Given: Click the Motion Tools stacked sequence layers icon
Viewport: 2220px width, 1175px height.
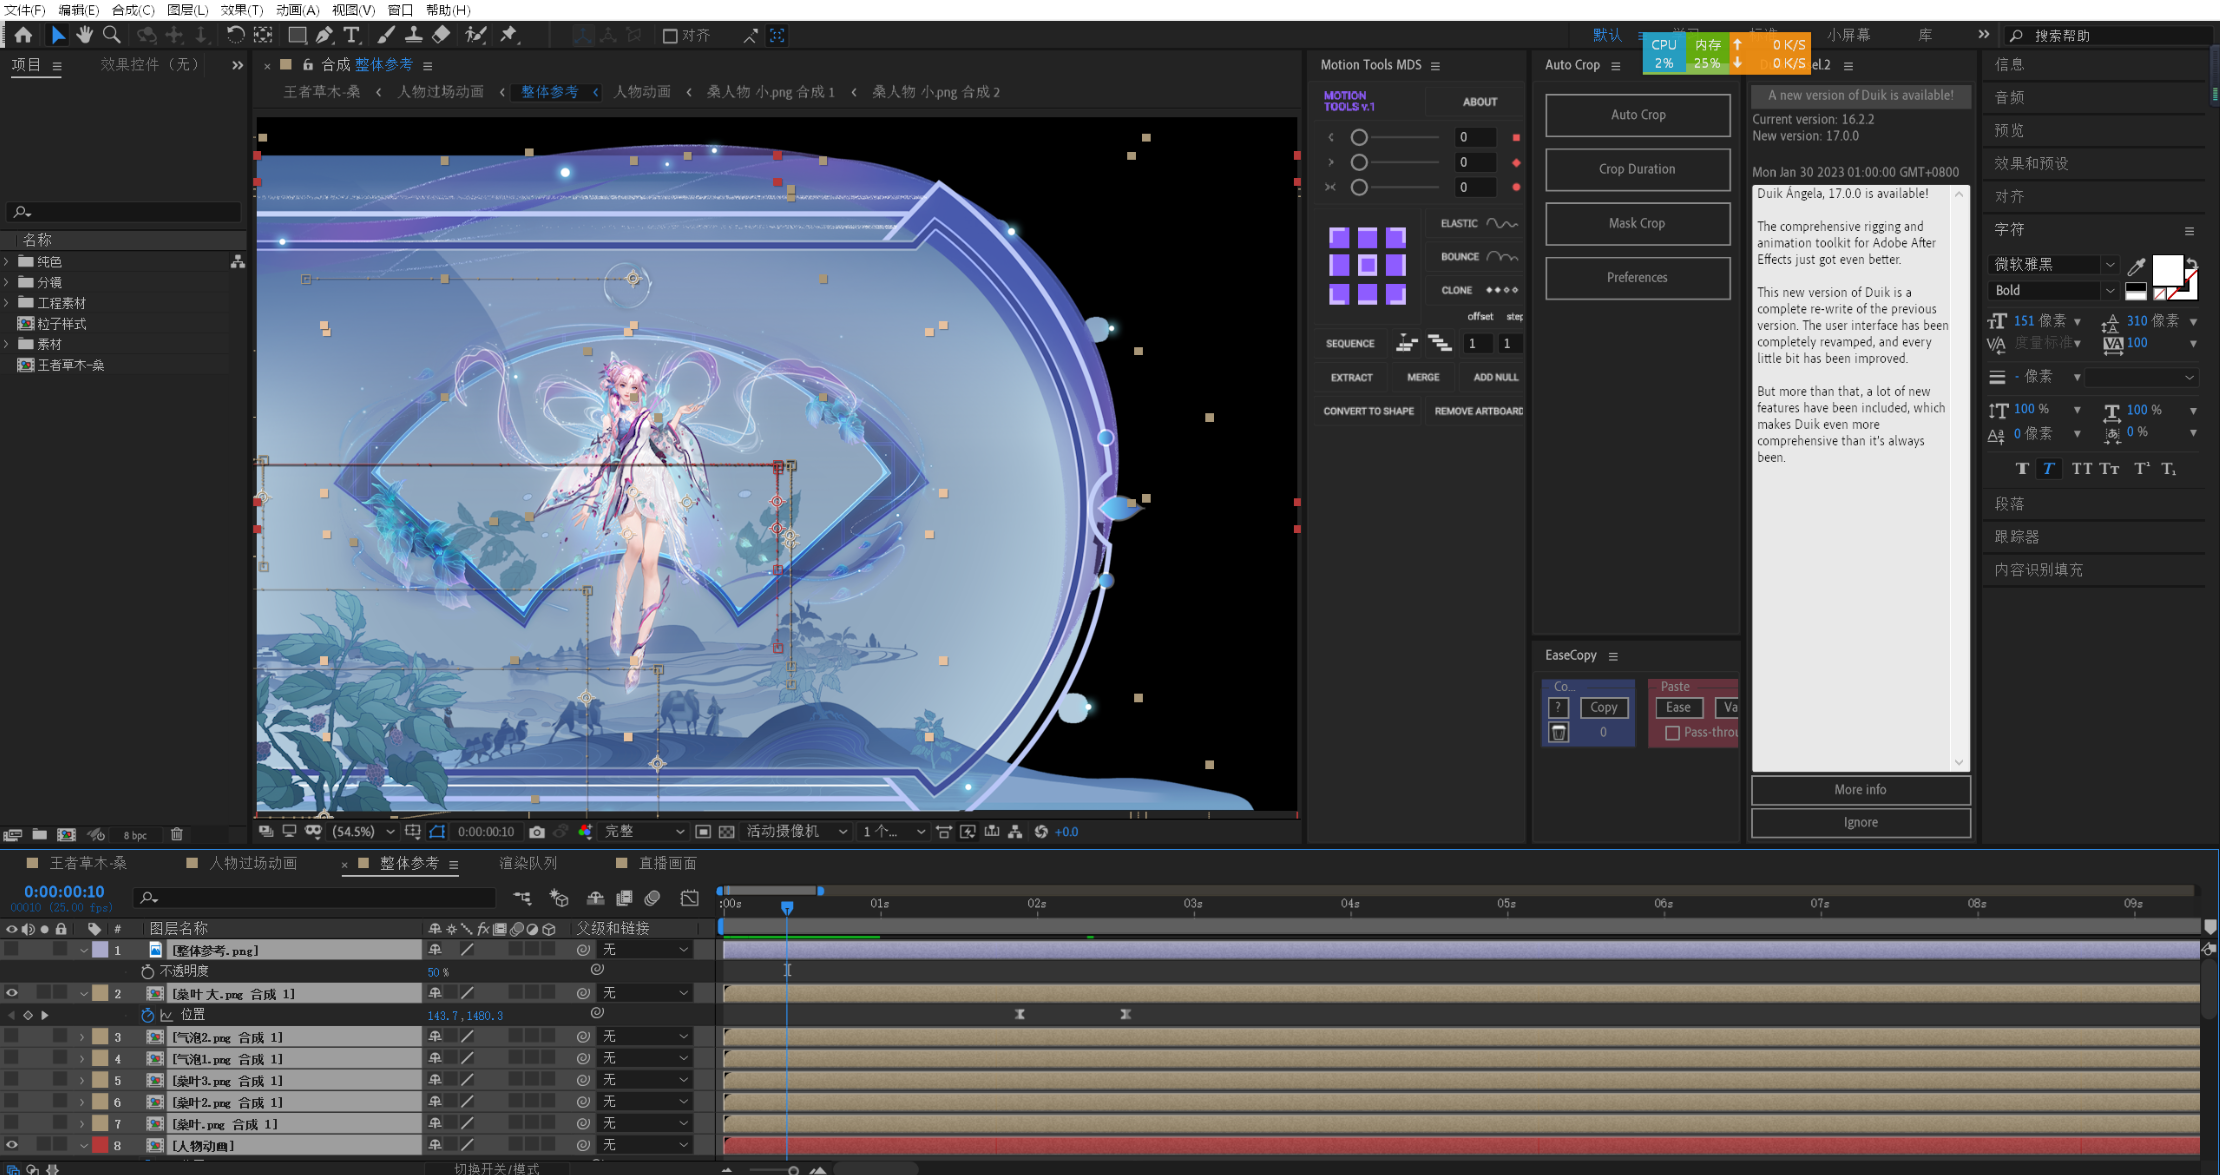Looking at the screenshot, I should [x=1440, y=343].
